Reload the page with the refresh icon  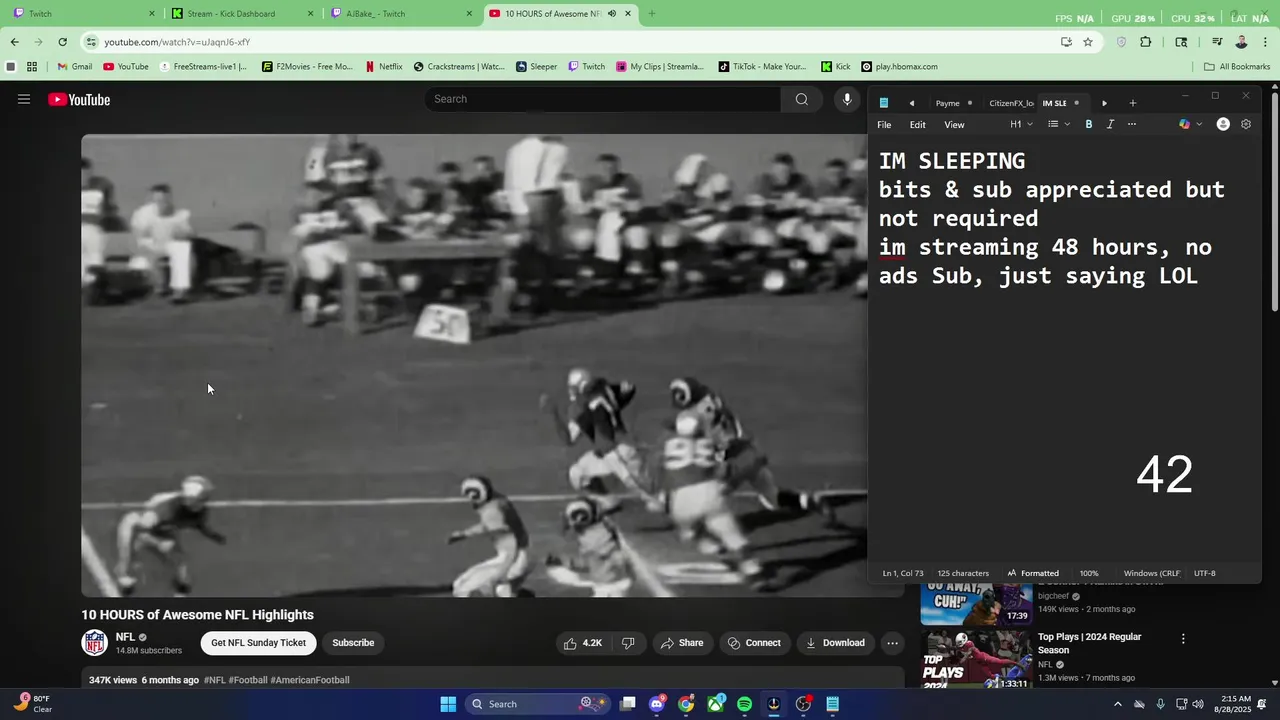(63, 42)
